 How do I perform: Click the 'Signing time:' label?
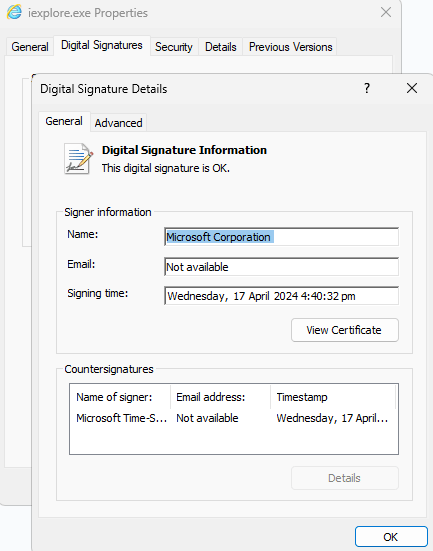[x=98, y=293]
